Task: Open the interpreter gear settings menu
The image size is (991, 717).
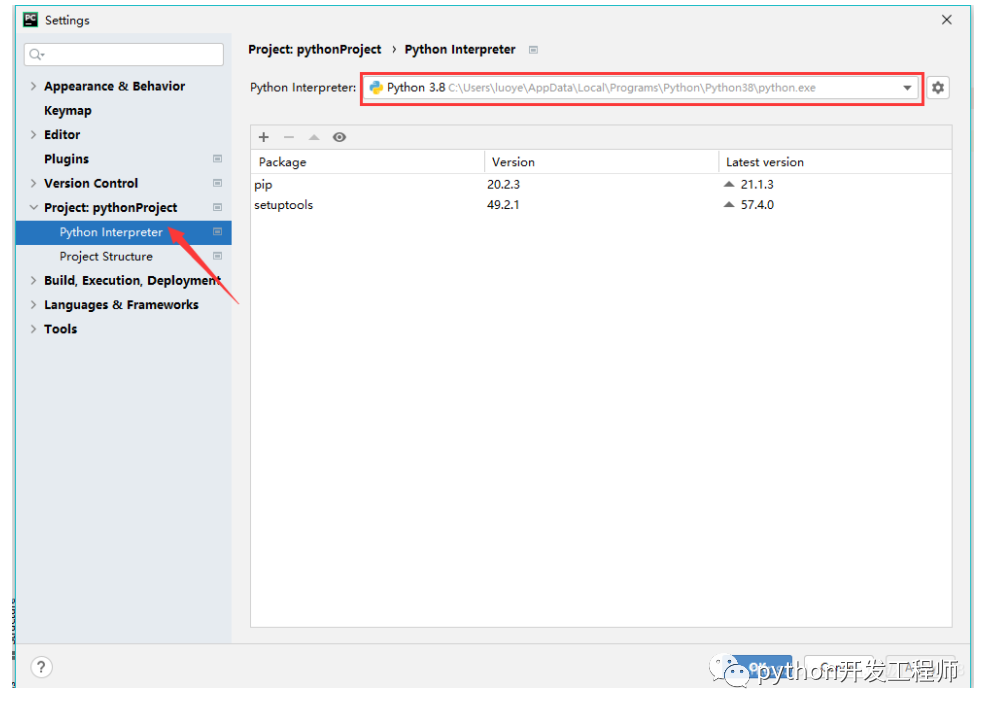Action: click(x=937, y=88)
